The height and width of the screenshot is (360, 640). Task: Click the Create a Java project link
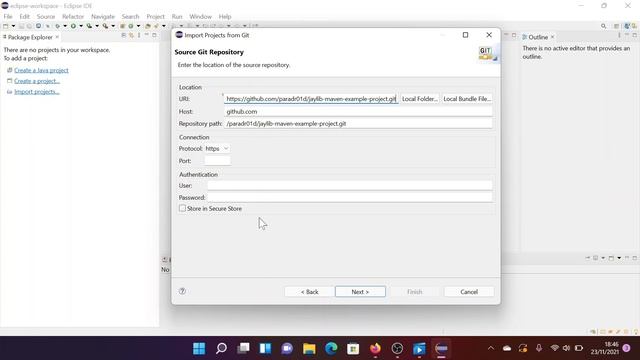coord(41,70)
